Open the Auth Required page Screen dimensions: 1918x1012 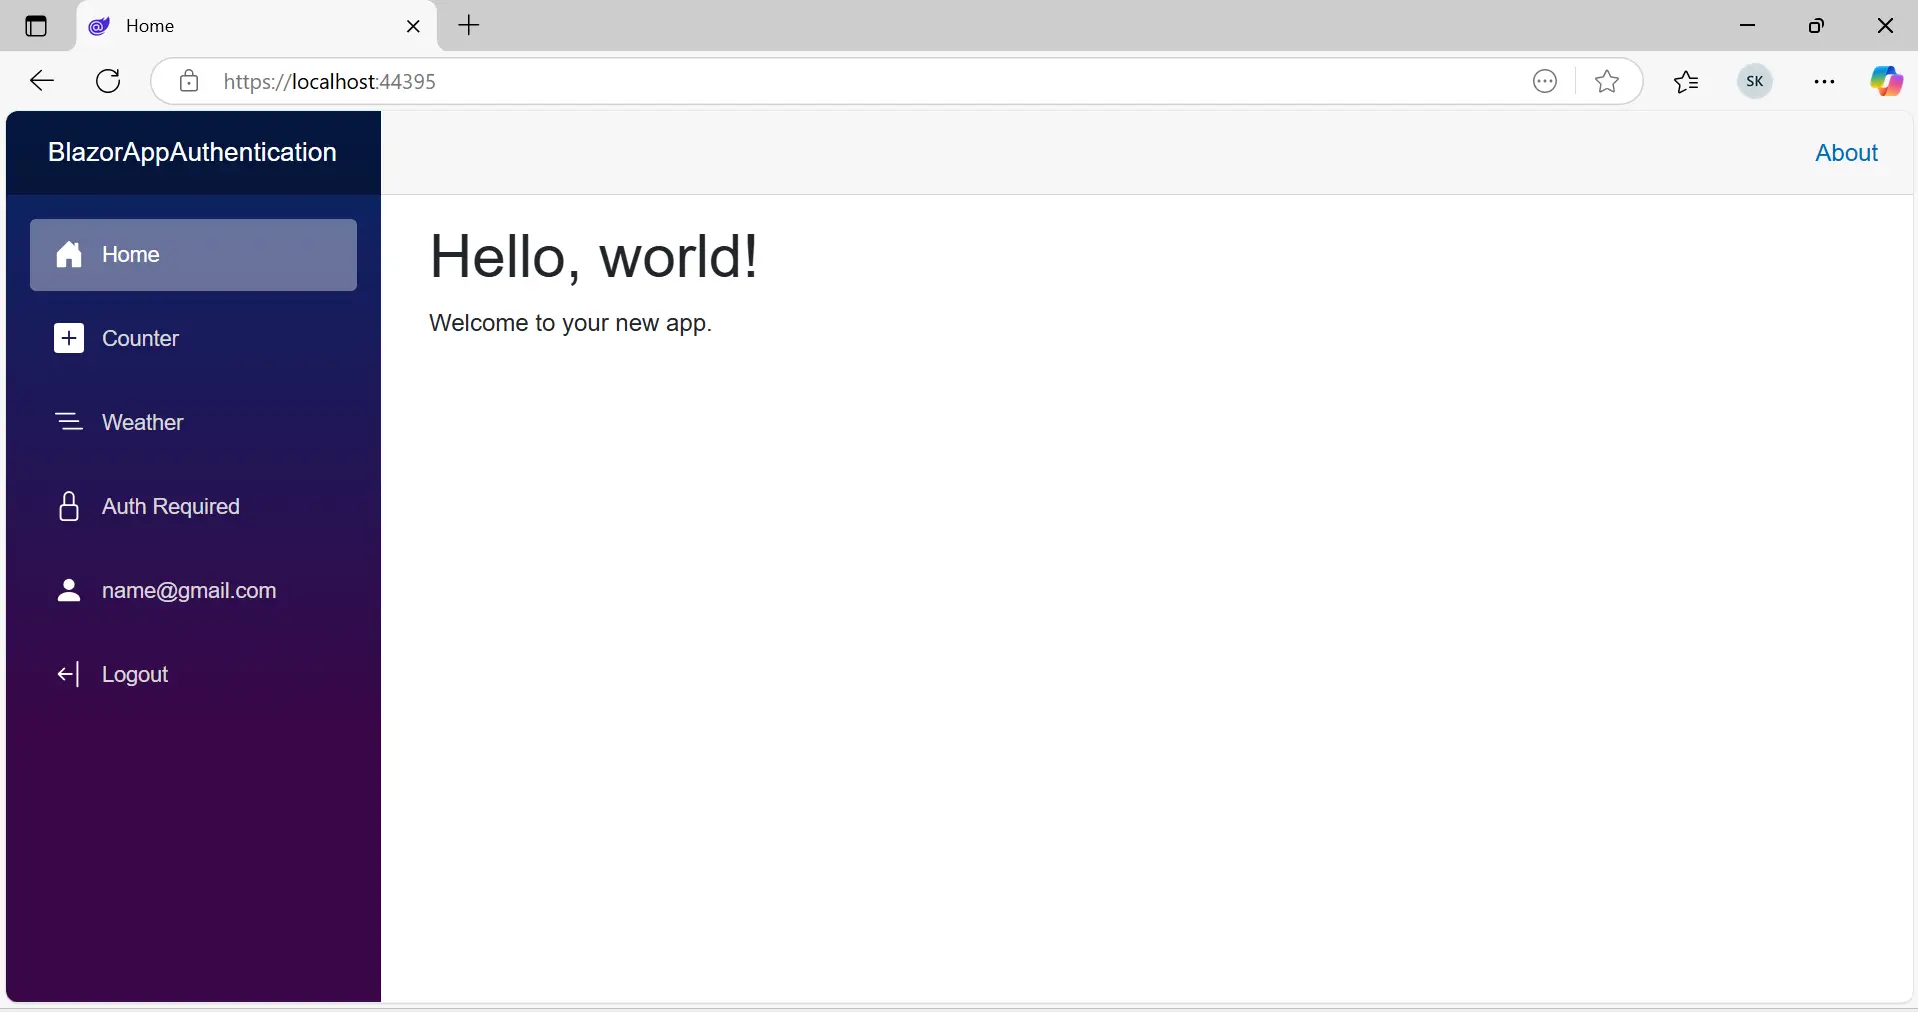pos(169,506)
